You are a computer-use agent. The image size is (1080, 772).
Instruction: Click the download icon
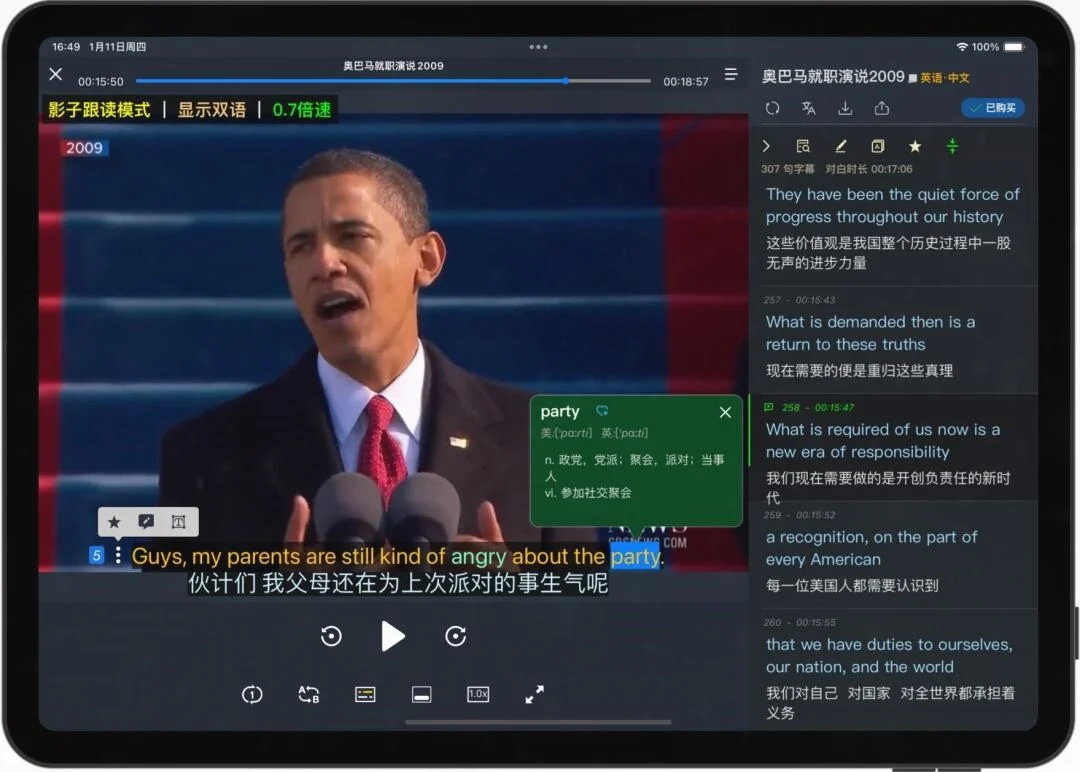[x=845, y=108]
